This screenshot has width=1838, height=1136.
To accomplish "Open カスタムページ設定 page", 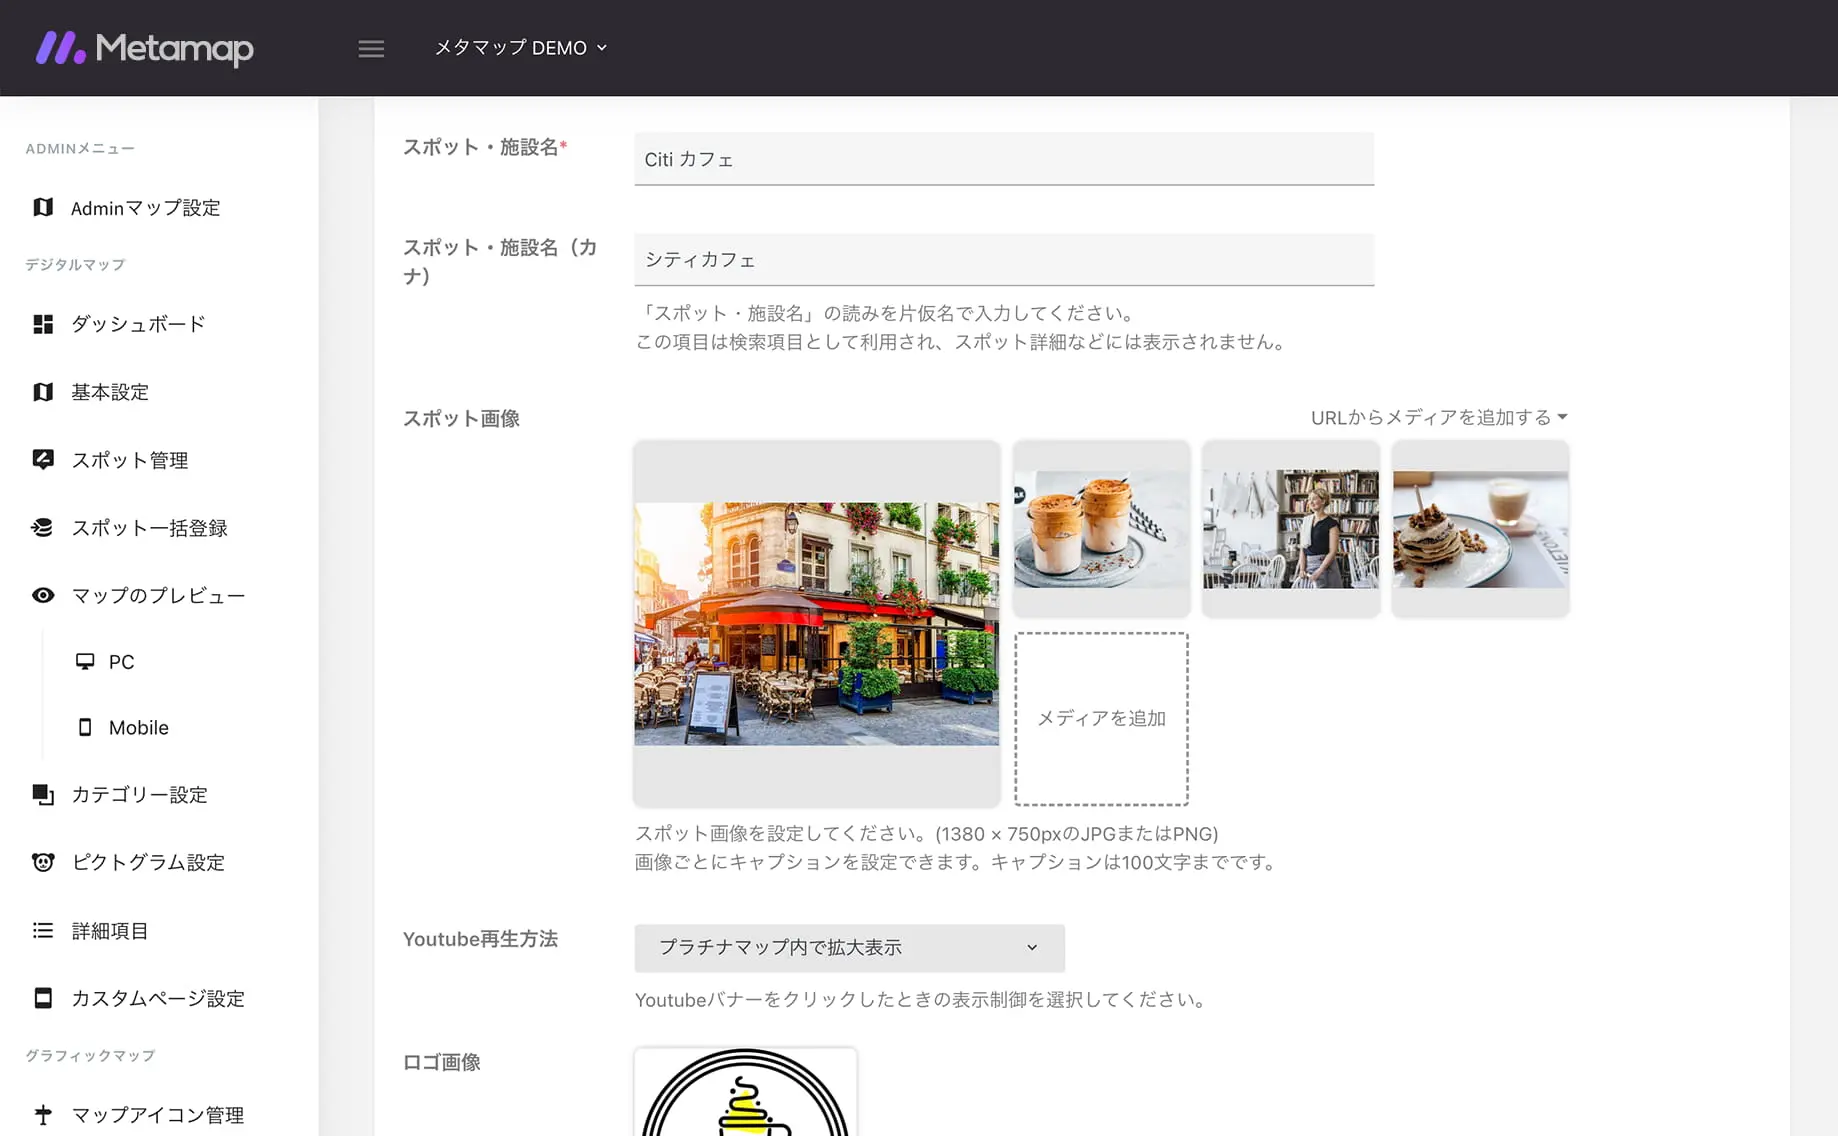I will click(158, 998).
